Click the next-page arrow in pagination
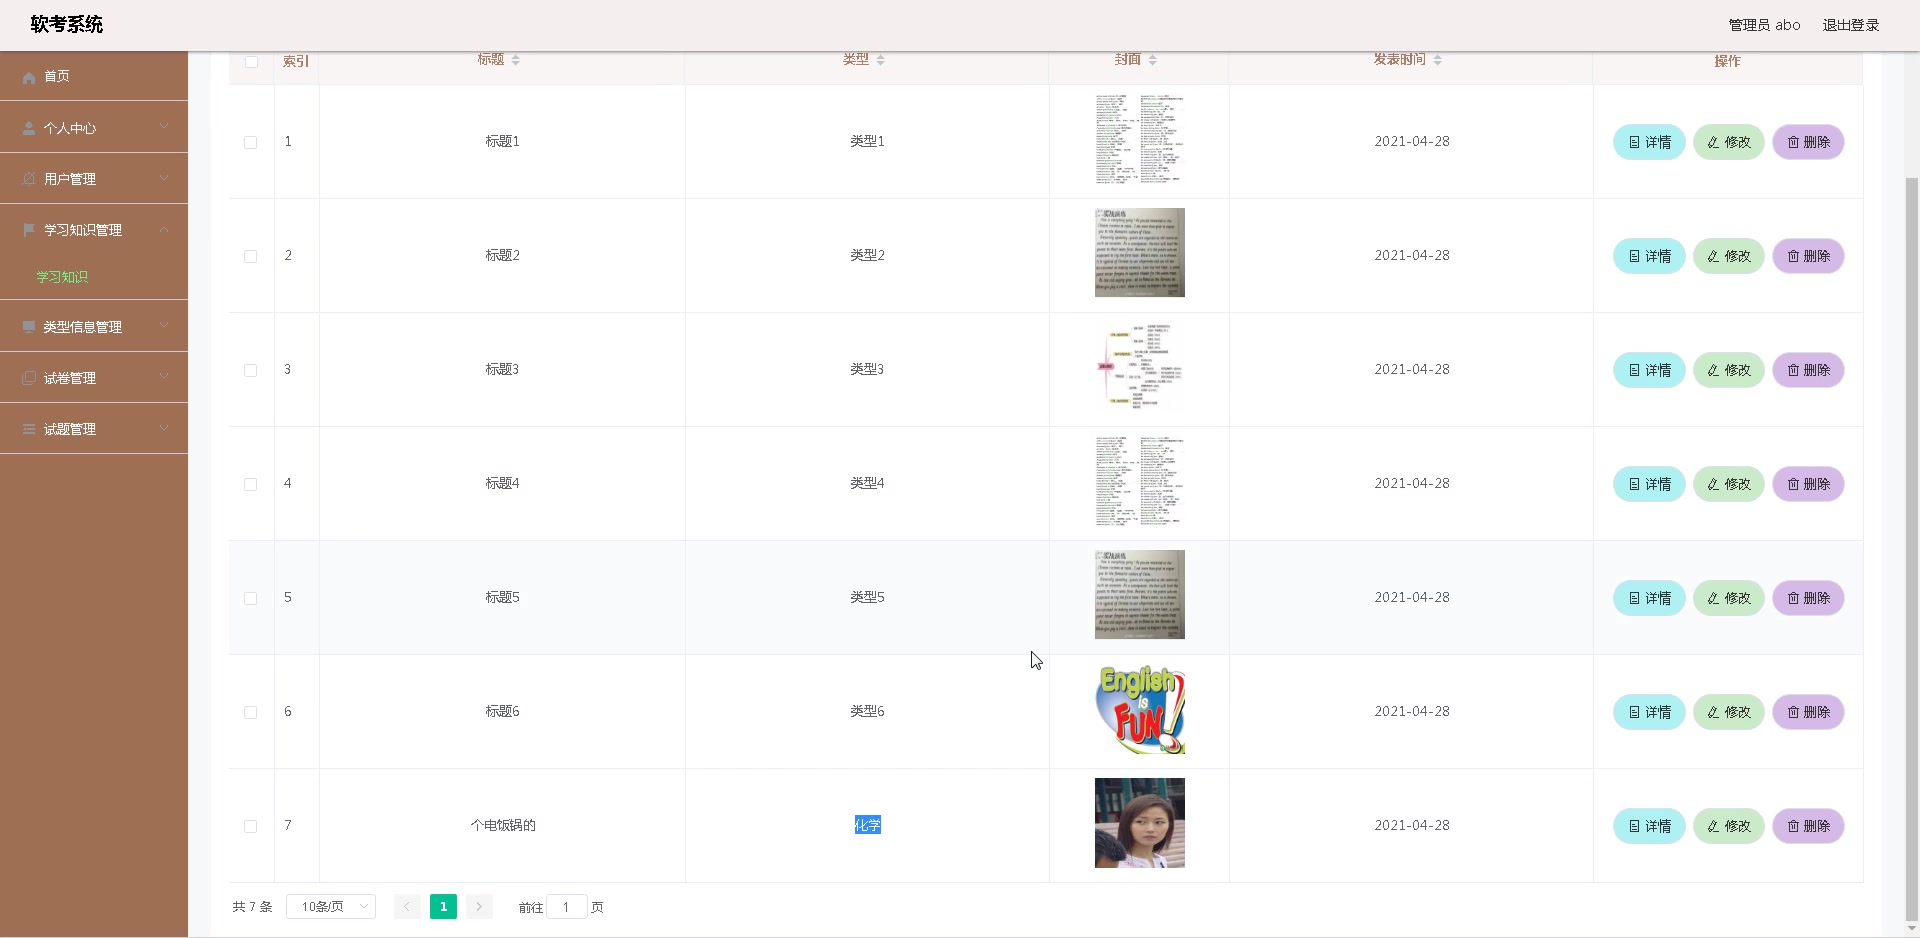 click(480, 907)
